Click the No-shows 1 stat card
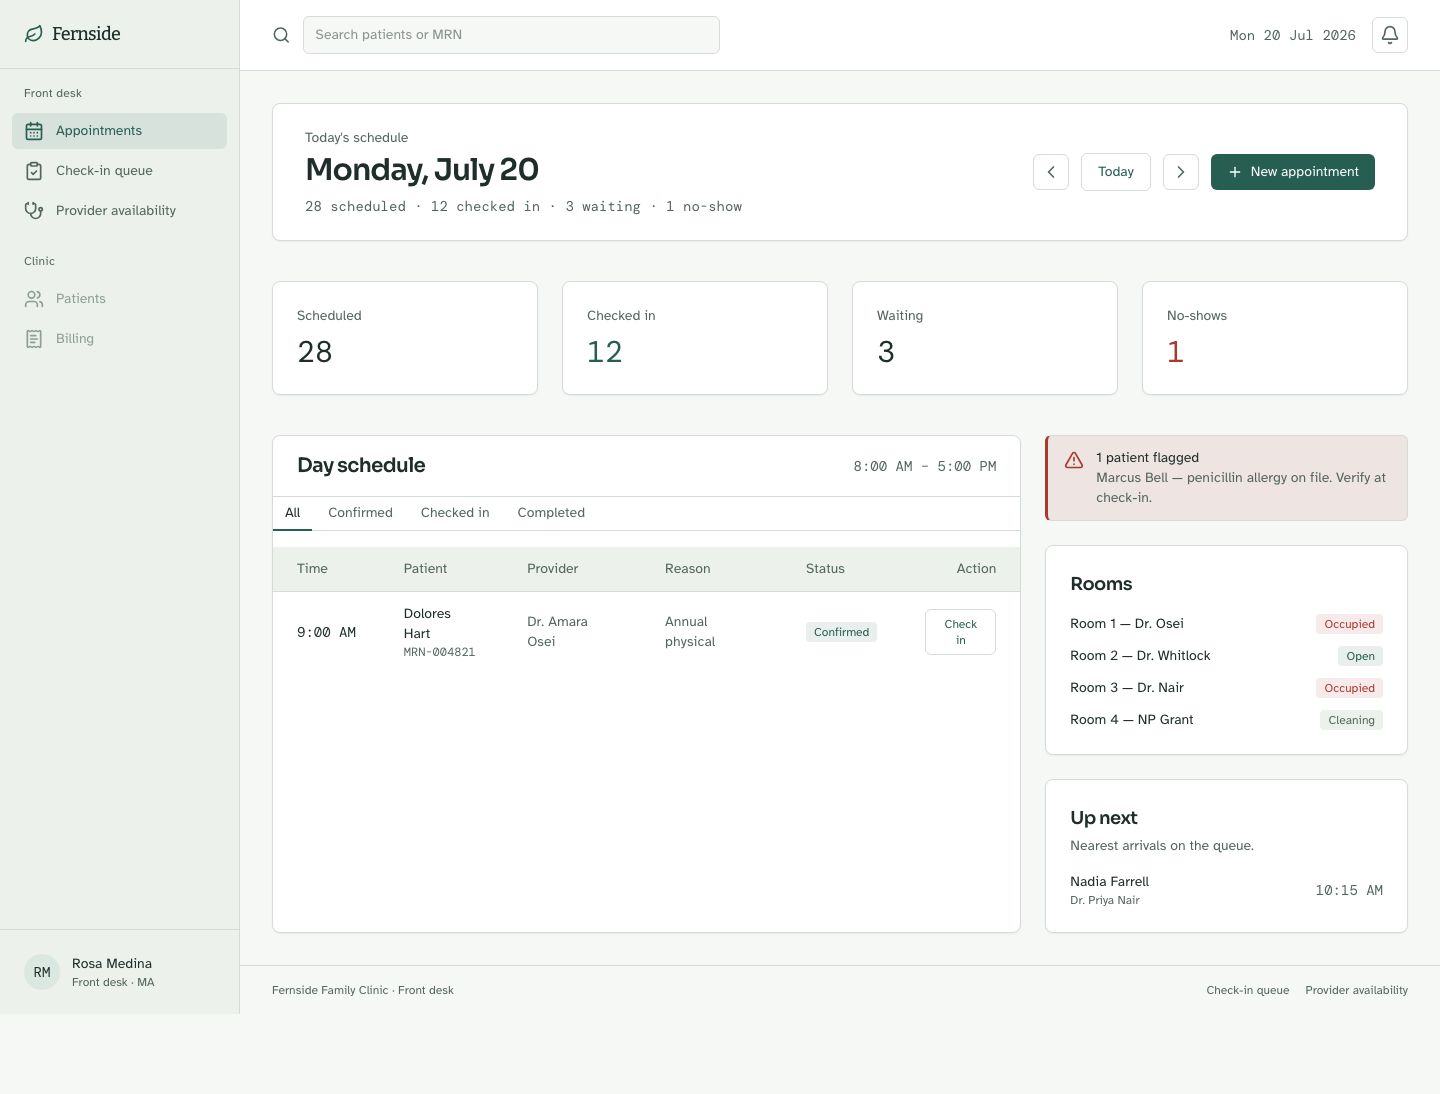Viewport: 1440px width, 1094px height. (x=1275, y=338)
